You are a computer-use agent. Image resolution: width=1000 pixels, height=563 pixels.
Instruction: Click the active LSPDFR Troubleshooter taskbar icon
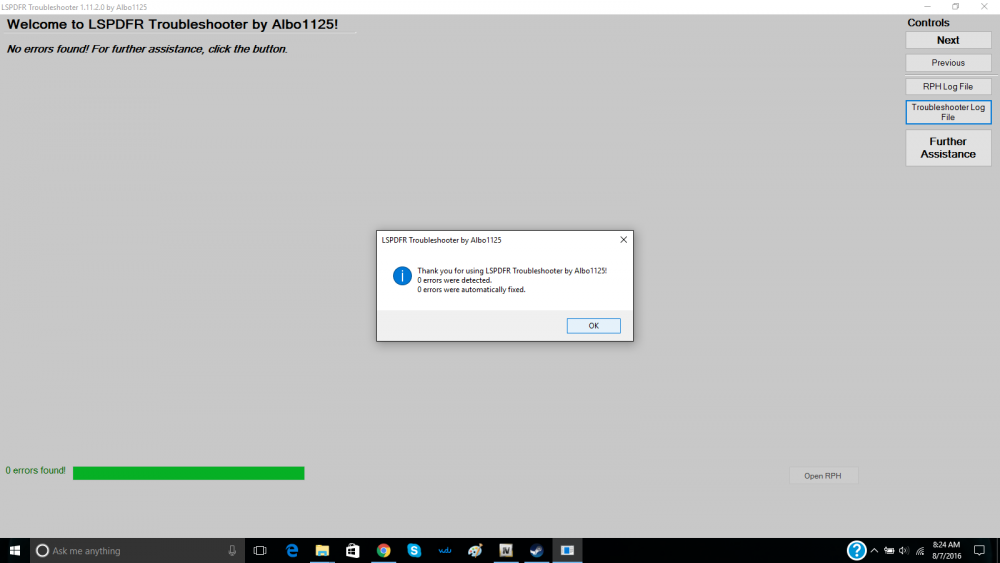(x=567, y=550)
